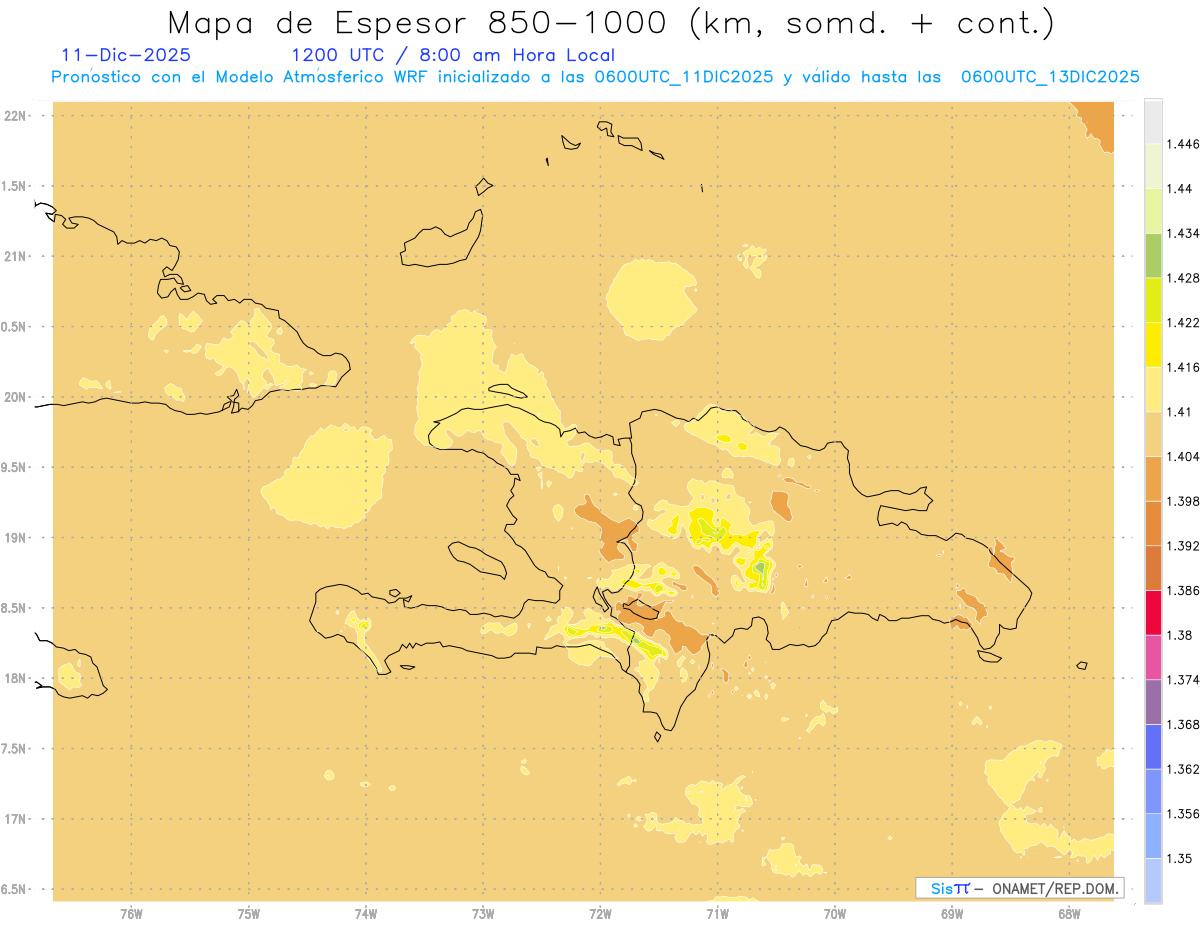Click the legend value '1.446'
This screenshot has height=927, width=1200.
click(1182, 144)
